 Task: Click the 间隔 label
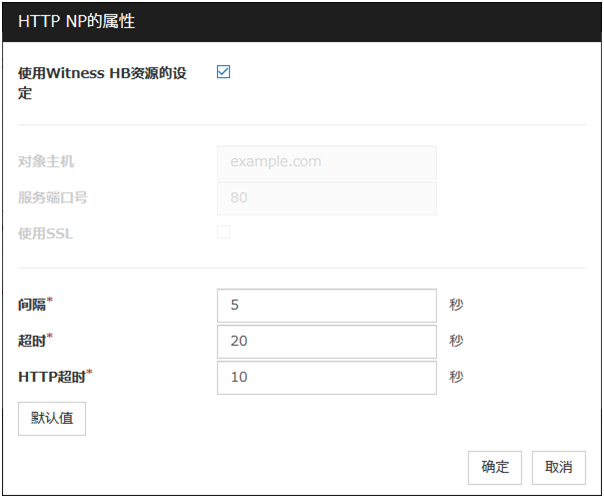tap(35, 305)
